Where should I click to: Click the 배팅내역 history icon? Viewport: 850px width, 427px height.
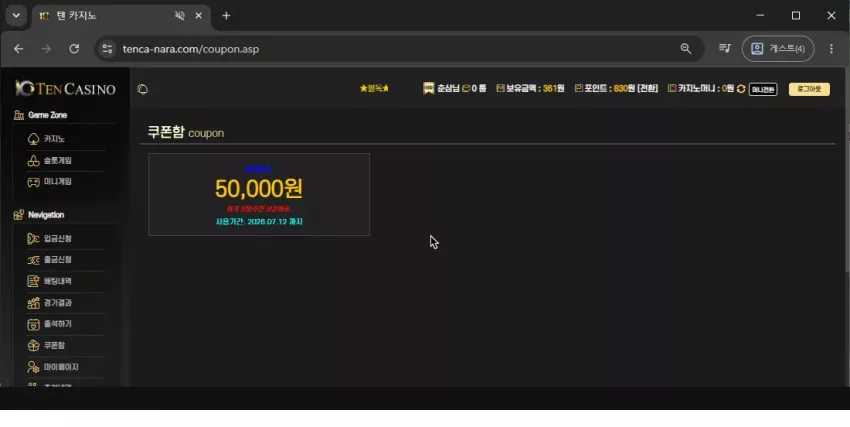[33, 281]
